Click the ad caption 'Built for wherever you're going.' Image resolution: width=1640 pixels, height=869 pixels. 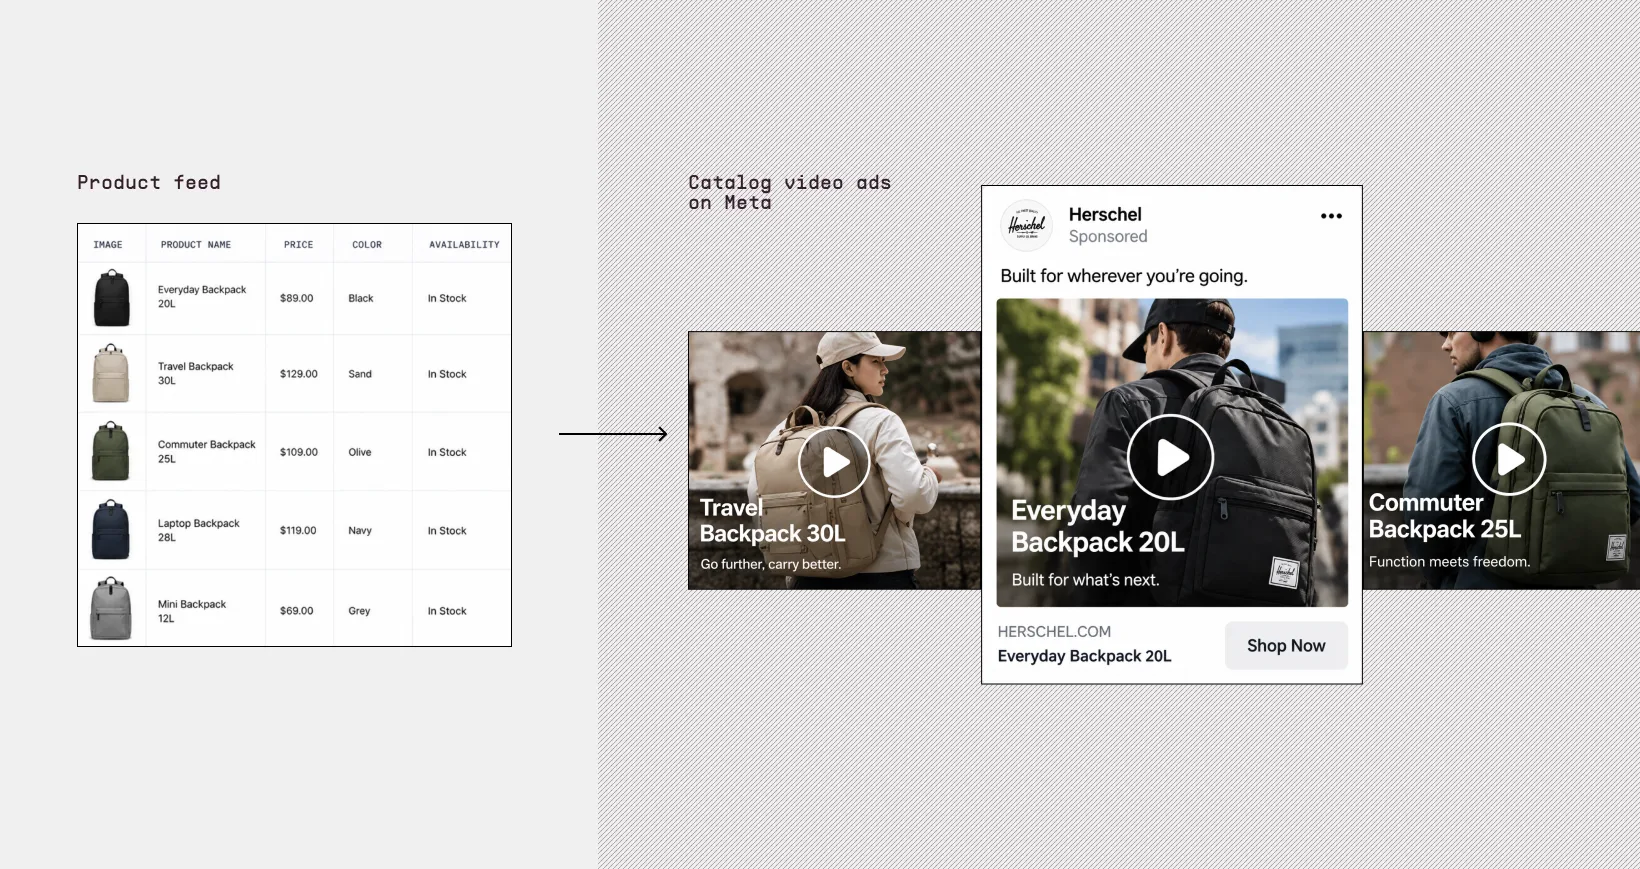[1124, 276]
